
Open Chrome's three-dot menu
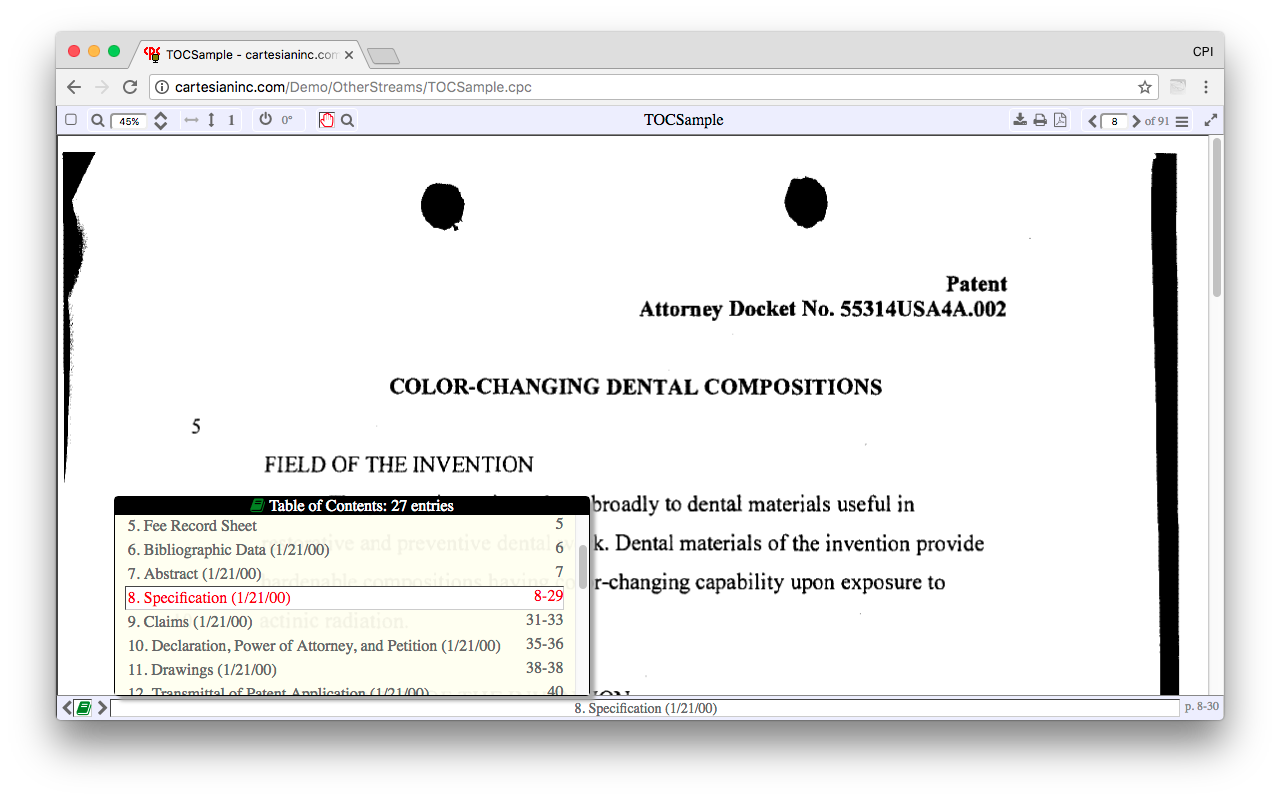(1206, 87)
